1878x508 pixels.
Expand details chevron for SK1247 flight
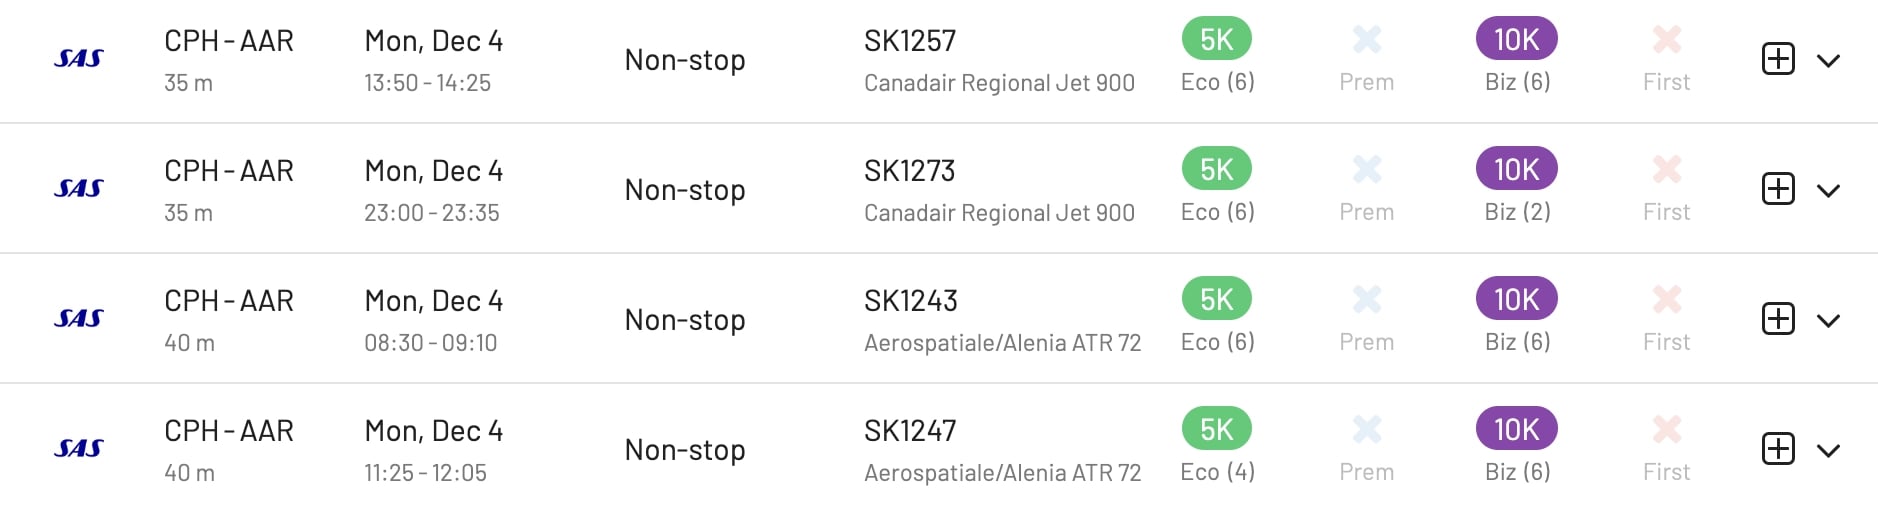click(1828, 451)
